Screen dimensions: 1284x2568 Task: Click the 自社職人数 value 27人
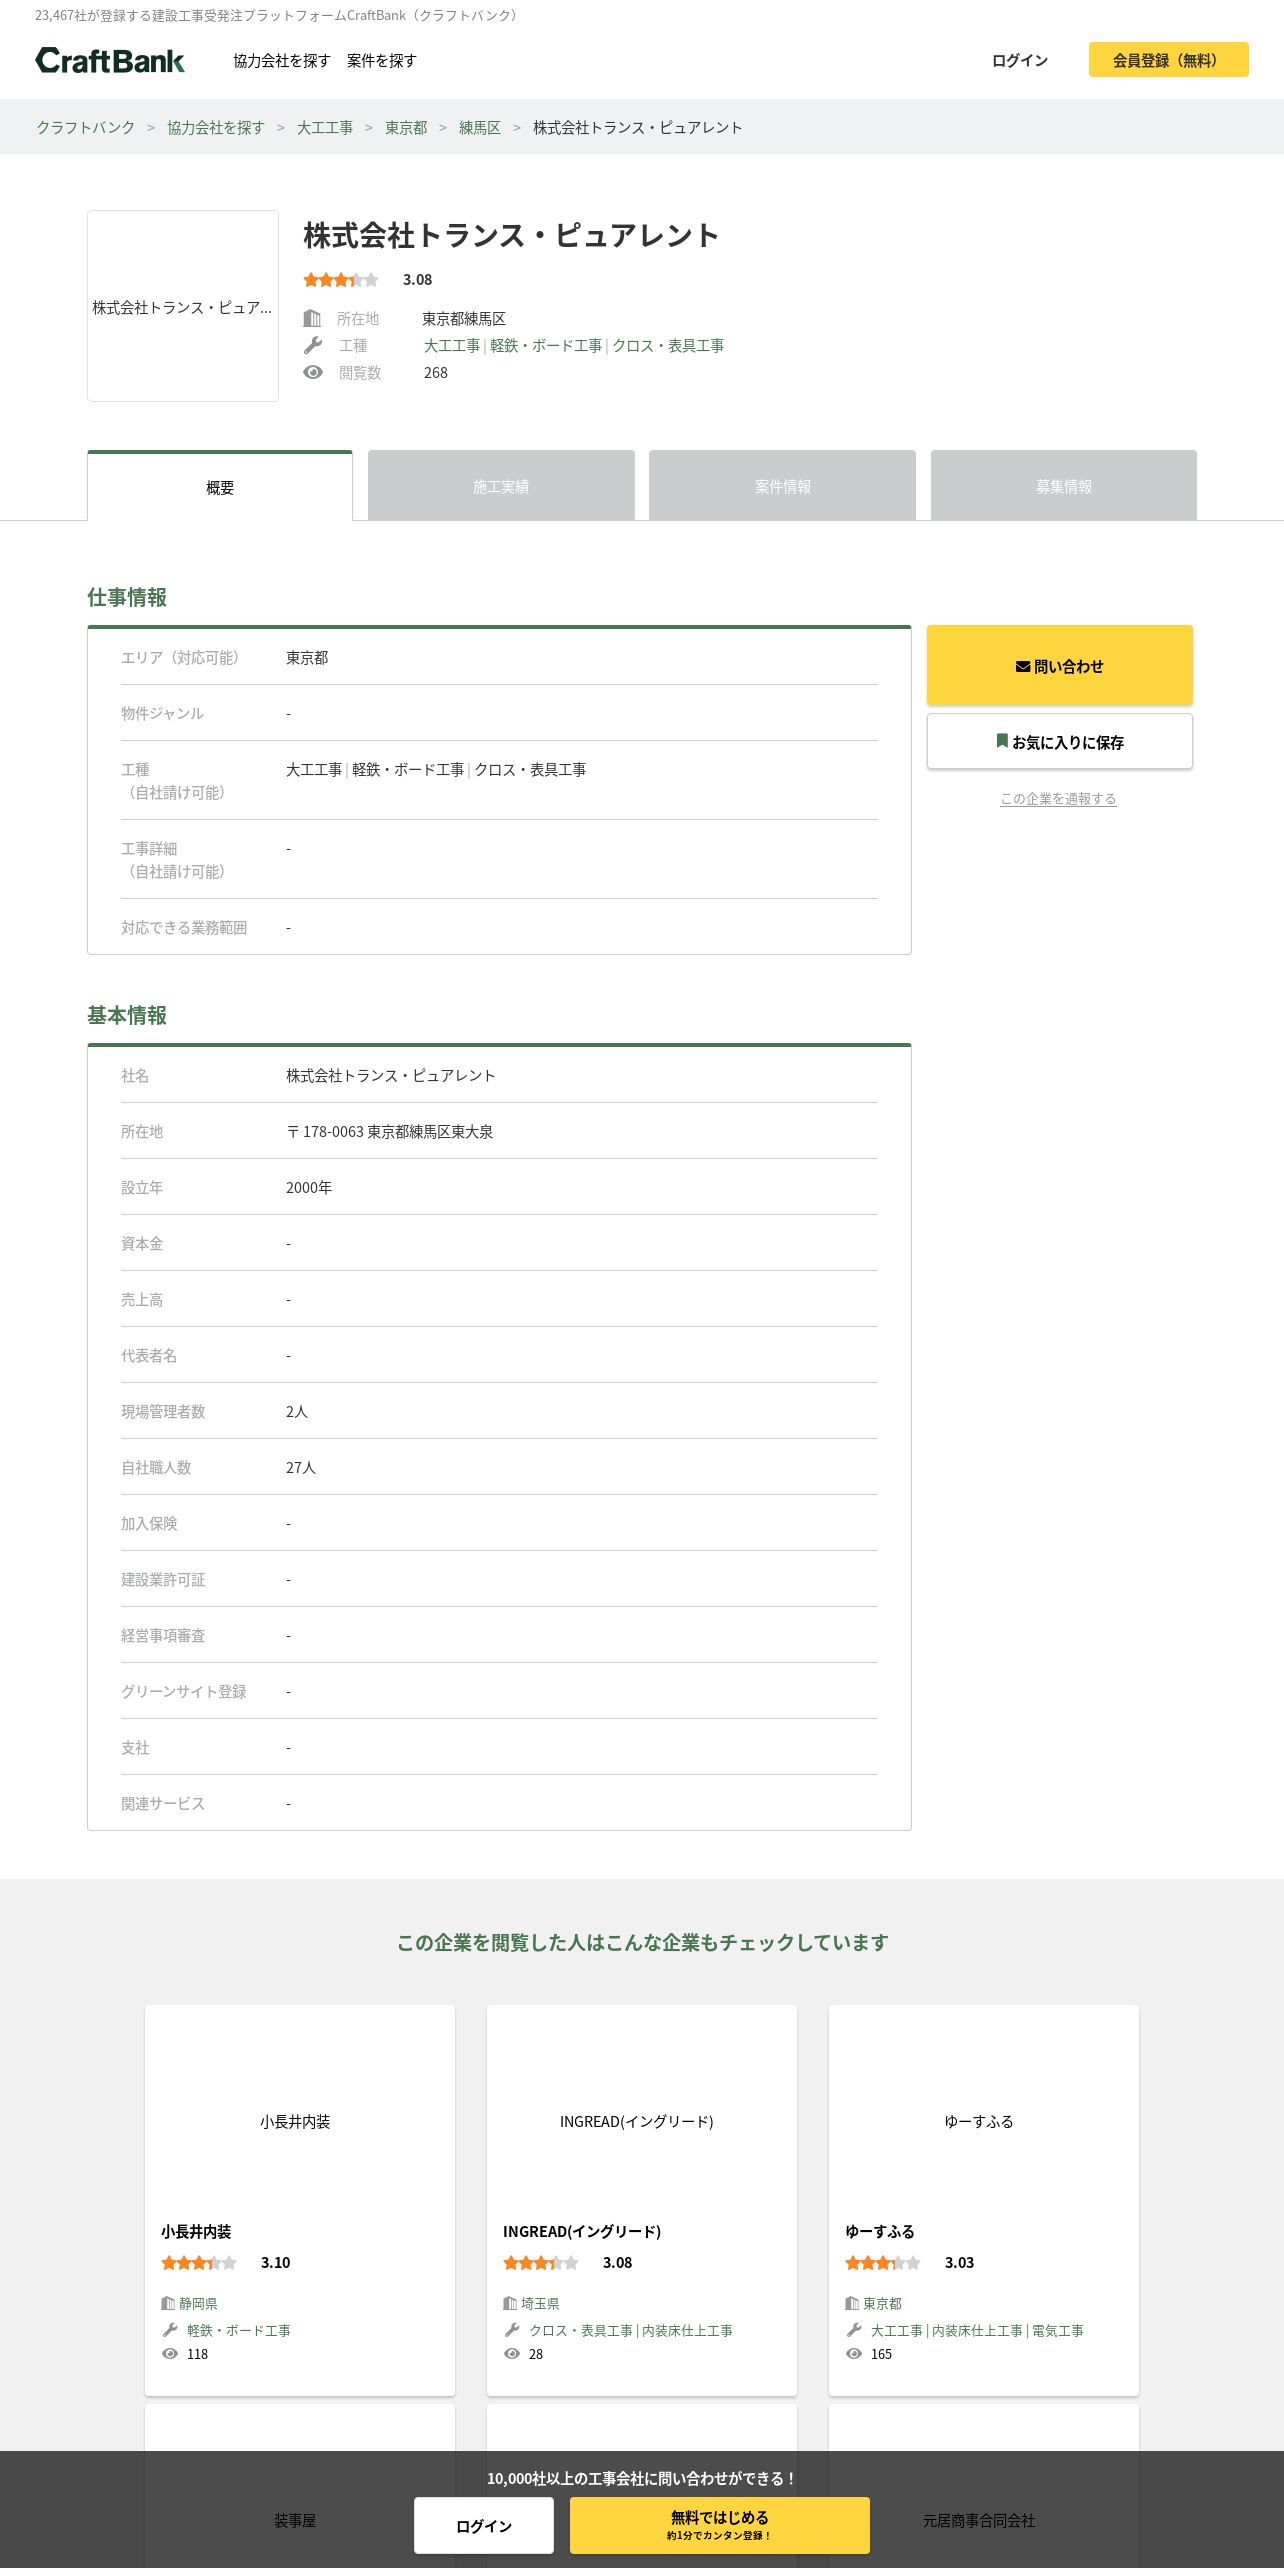(301, 1468)
